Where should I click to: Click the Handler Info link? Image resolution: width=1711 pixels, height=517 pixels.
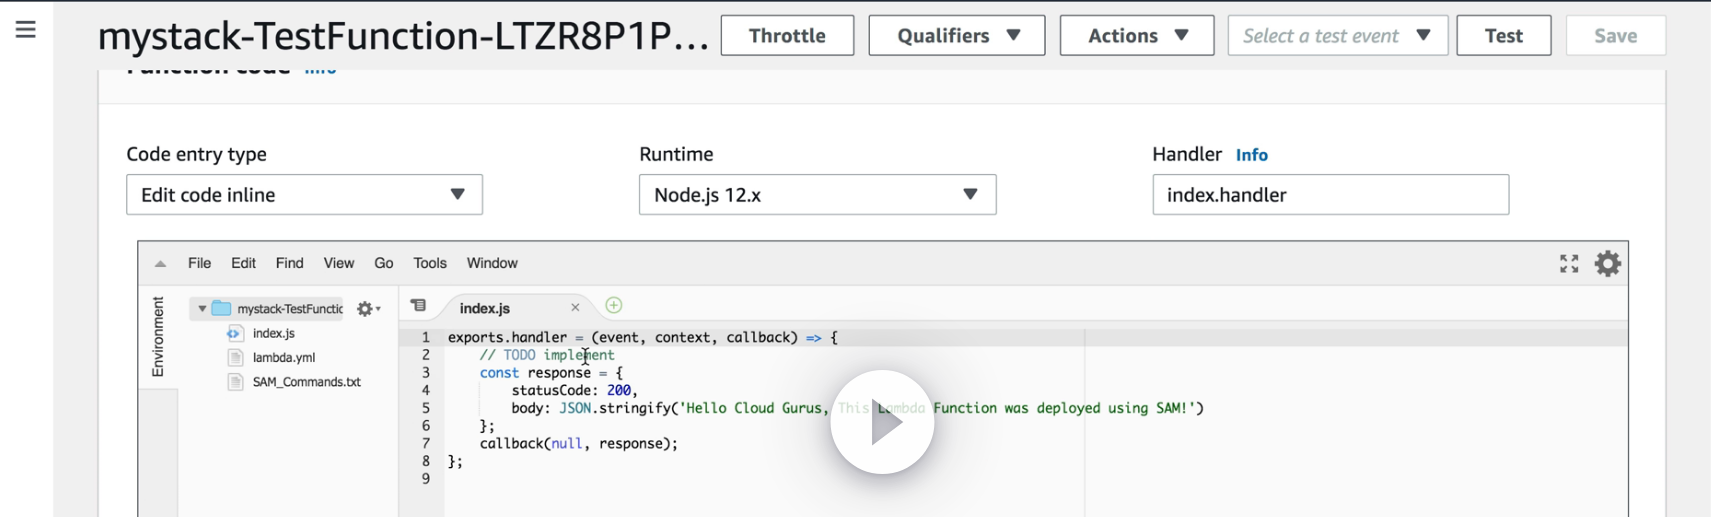(1251, 155)
